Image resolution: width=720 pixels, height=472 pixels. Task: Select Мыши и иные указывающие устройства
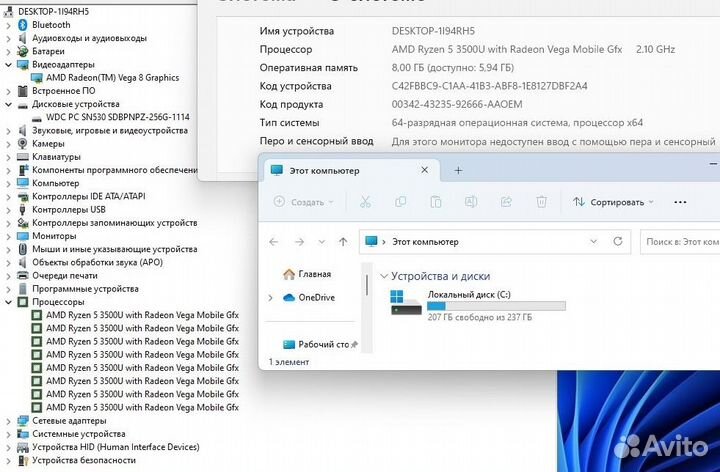114,249
